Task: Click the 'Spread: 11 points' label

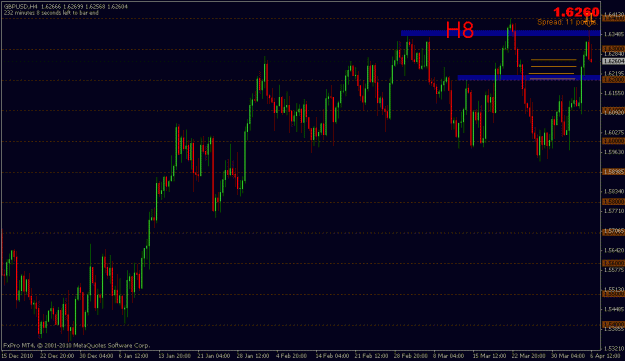Action: tap(567, 22)
